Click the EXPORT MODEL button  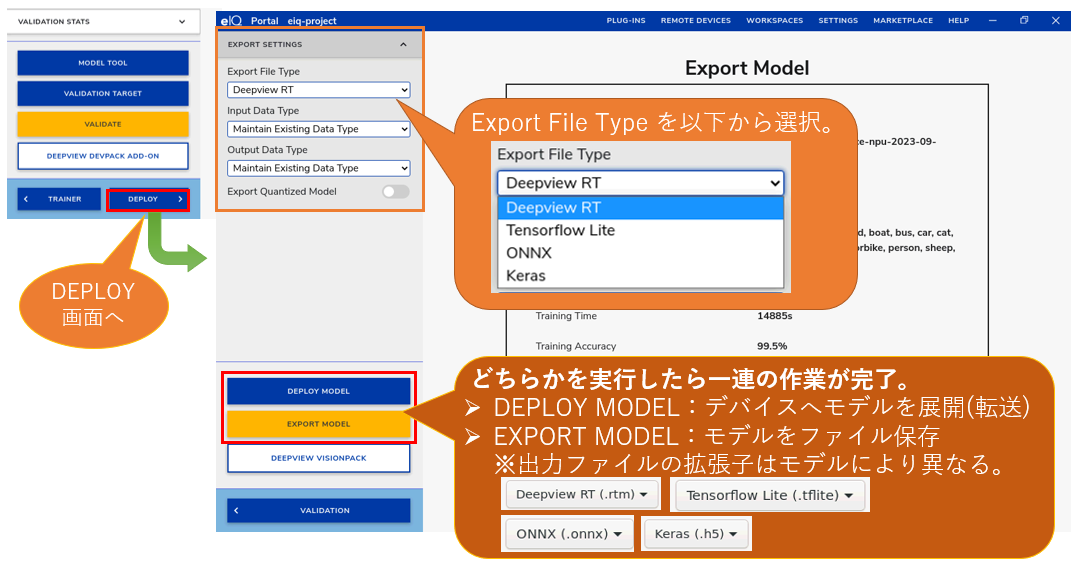(318, 424)
